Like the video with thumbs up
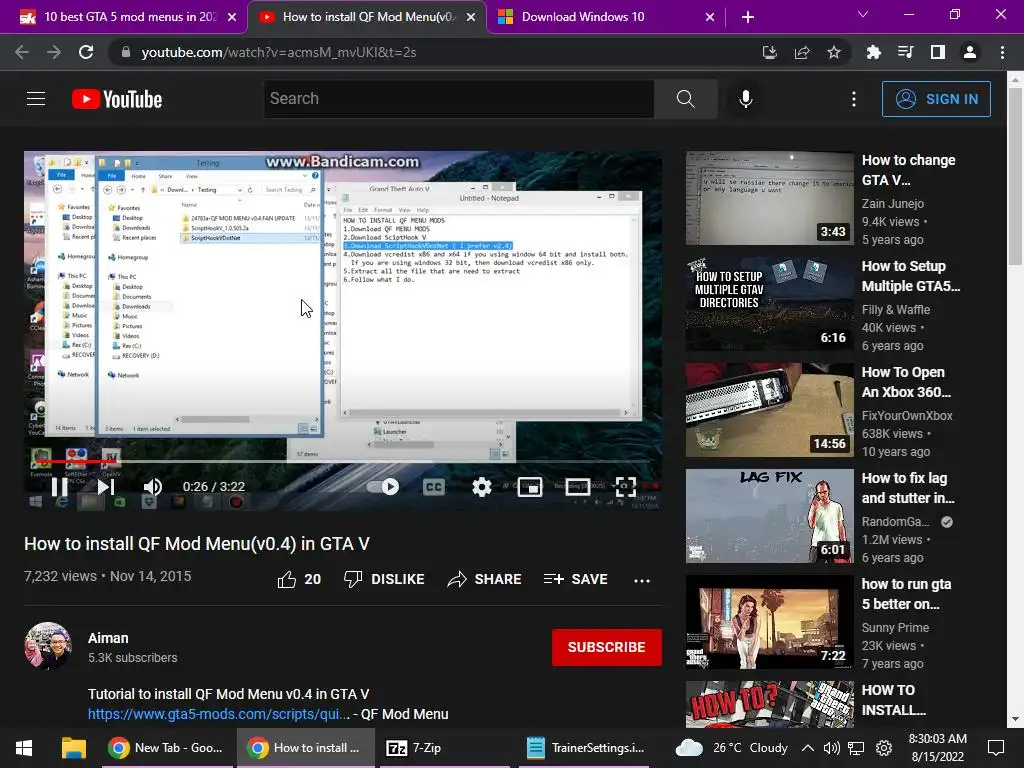The height and width of the screenshot is (768, 1024). click(299, 579)
